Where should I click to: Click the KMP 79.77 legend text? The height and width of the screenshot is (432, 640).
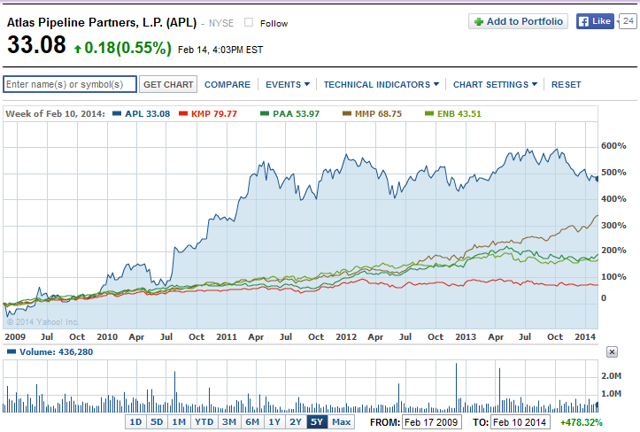(x=214, y=114)
